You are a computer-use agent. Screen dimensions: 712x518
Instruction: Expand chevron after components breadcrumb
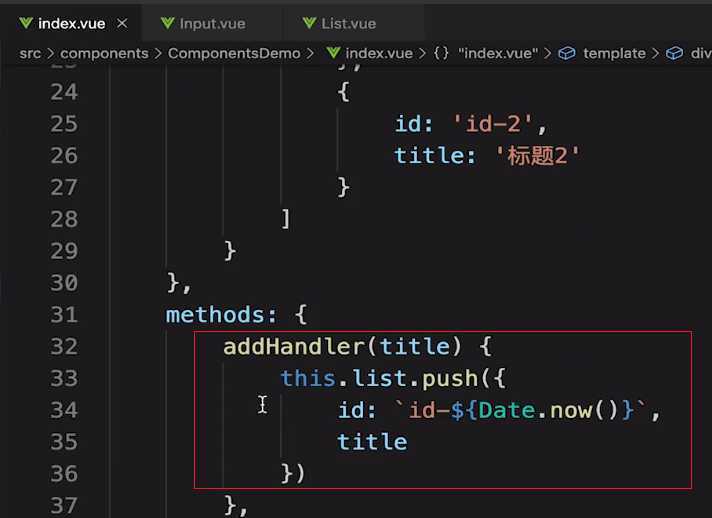point(158,54)
